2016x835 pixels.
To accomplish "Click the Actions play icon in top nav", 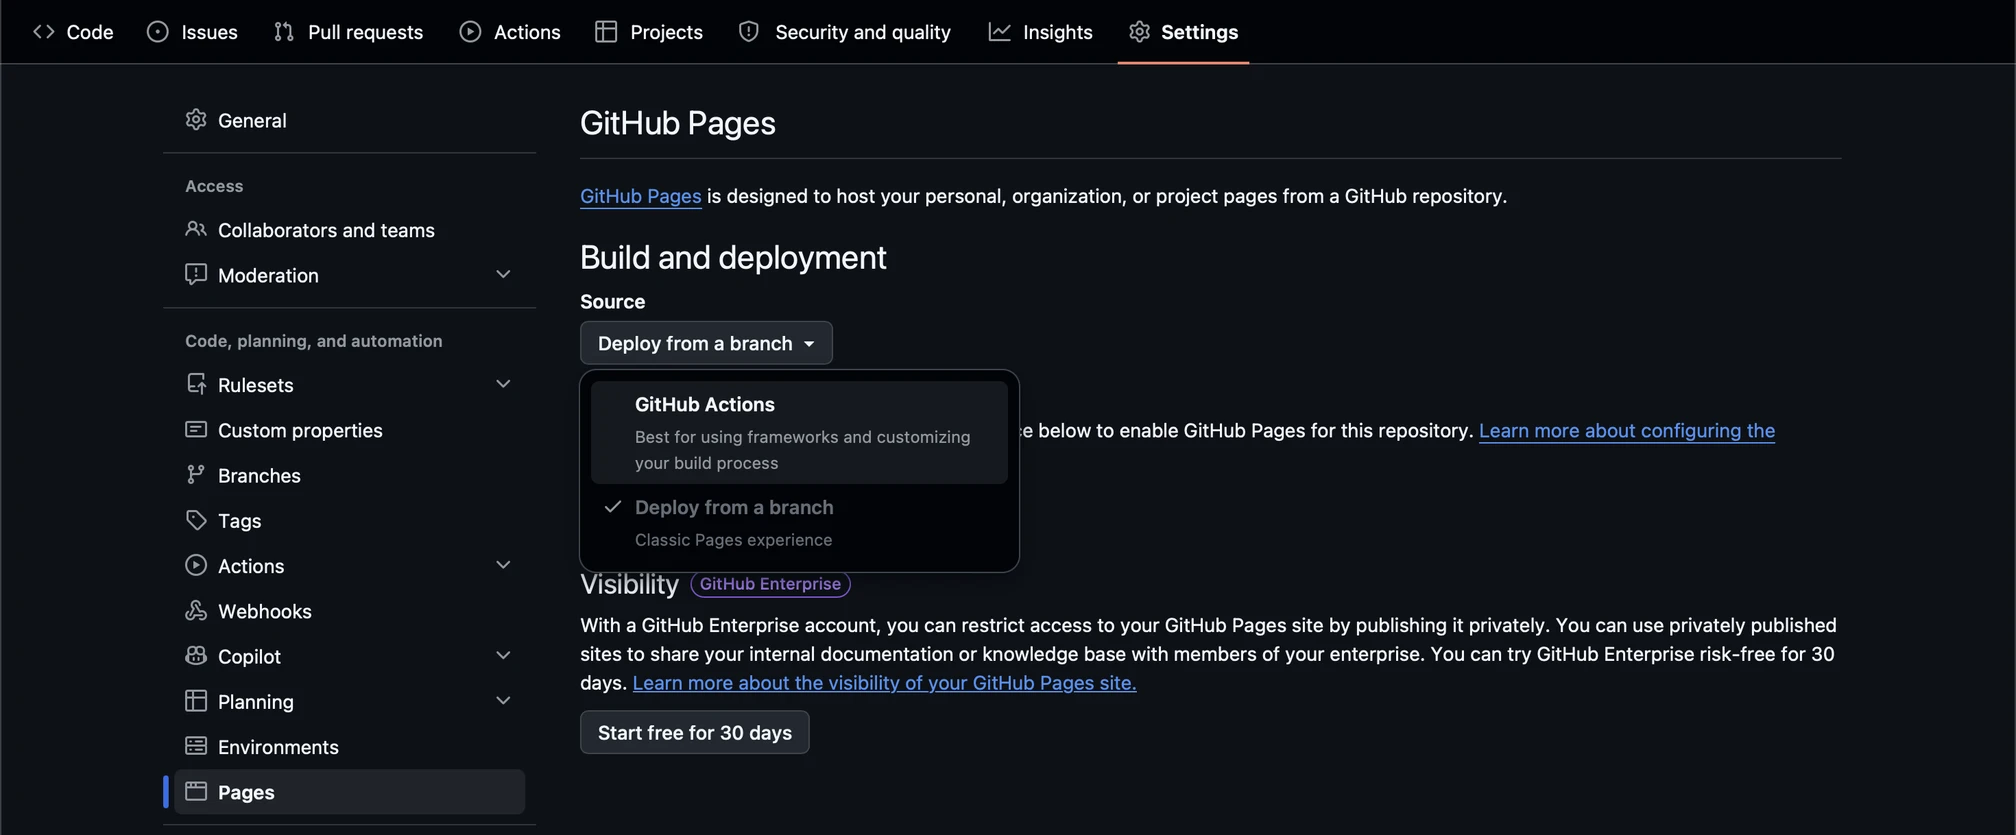I will point(470,32).
